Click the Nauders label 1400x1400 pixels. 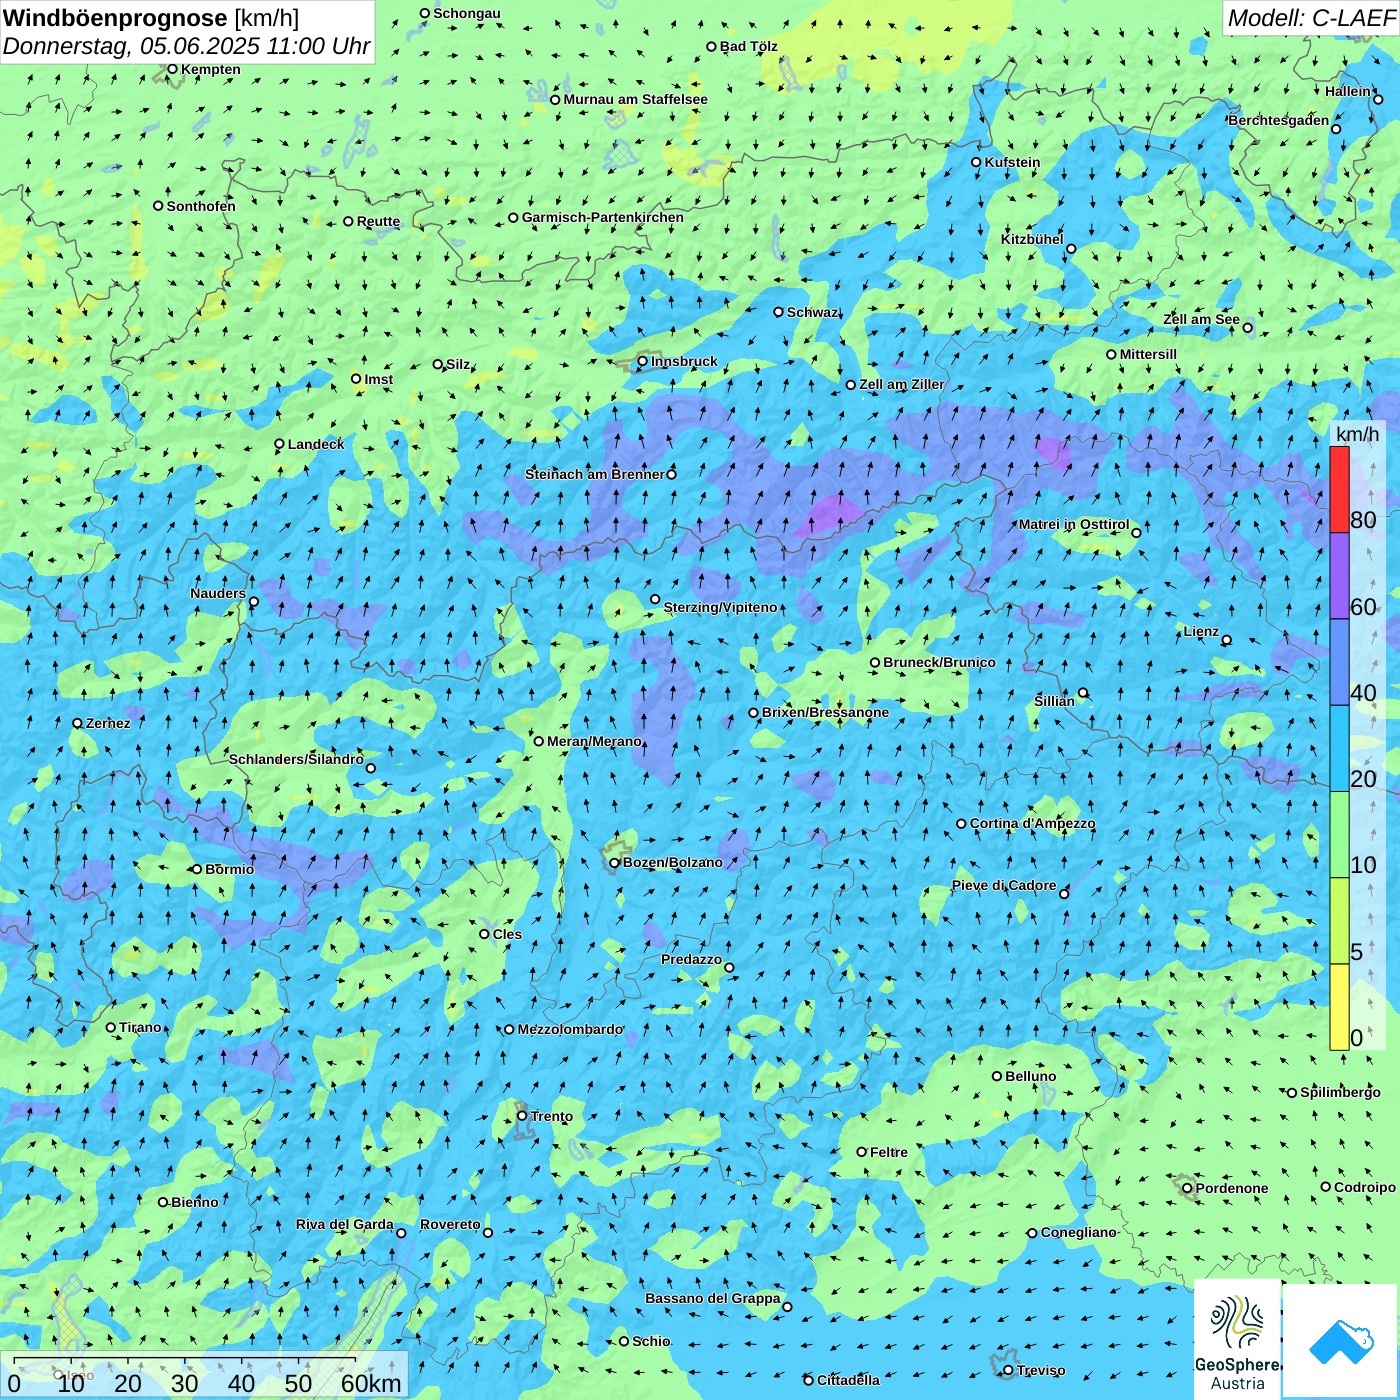click(x=218, y=593)
